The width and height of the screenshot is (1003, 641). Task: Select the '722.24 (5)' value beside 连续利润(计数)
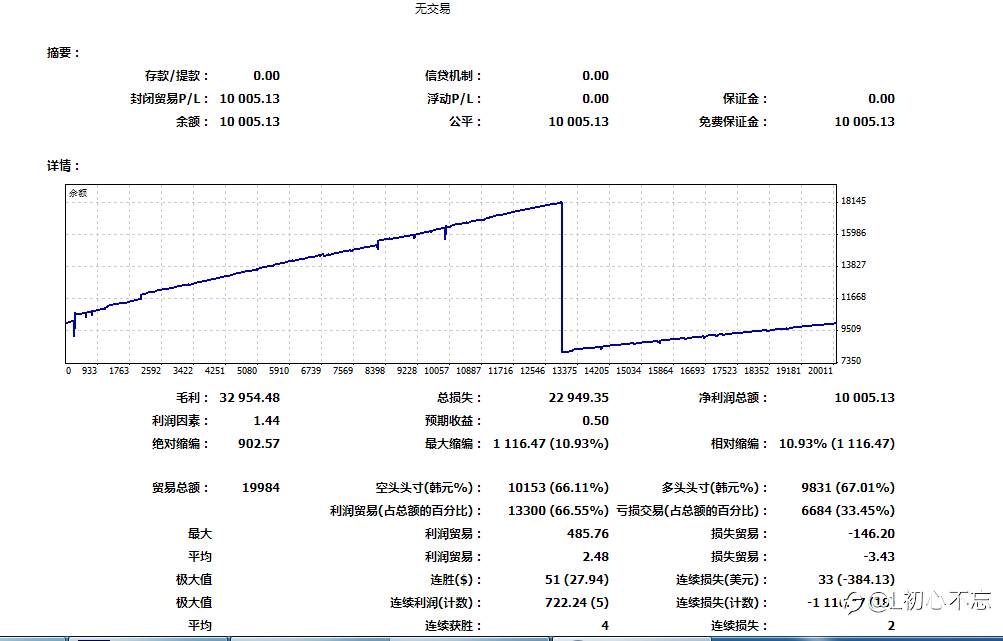[577, 603]
